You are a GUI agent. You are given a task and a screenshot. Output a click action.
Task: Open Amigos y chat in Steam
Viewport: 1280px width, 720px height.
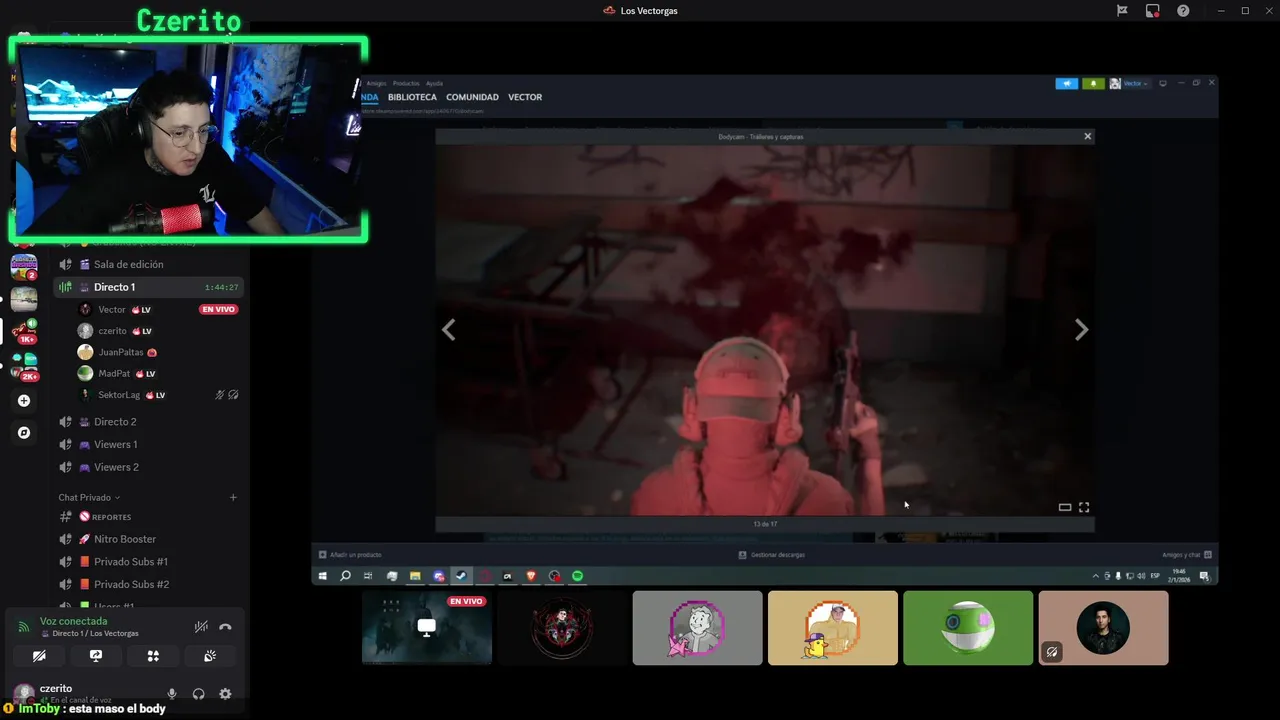tap(1187, 555)
